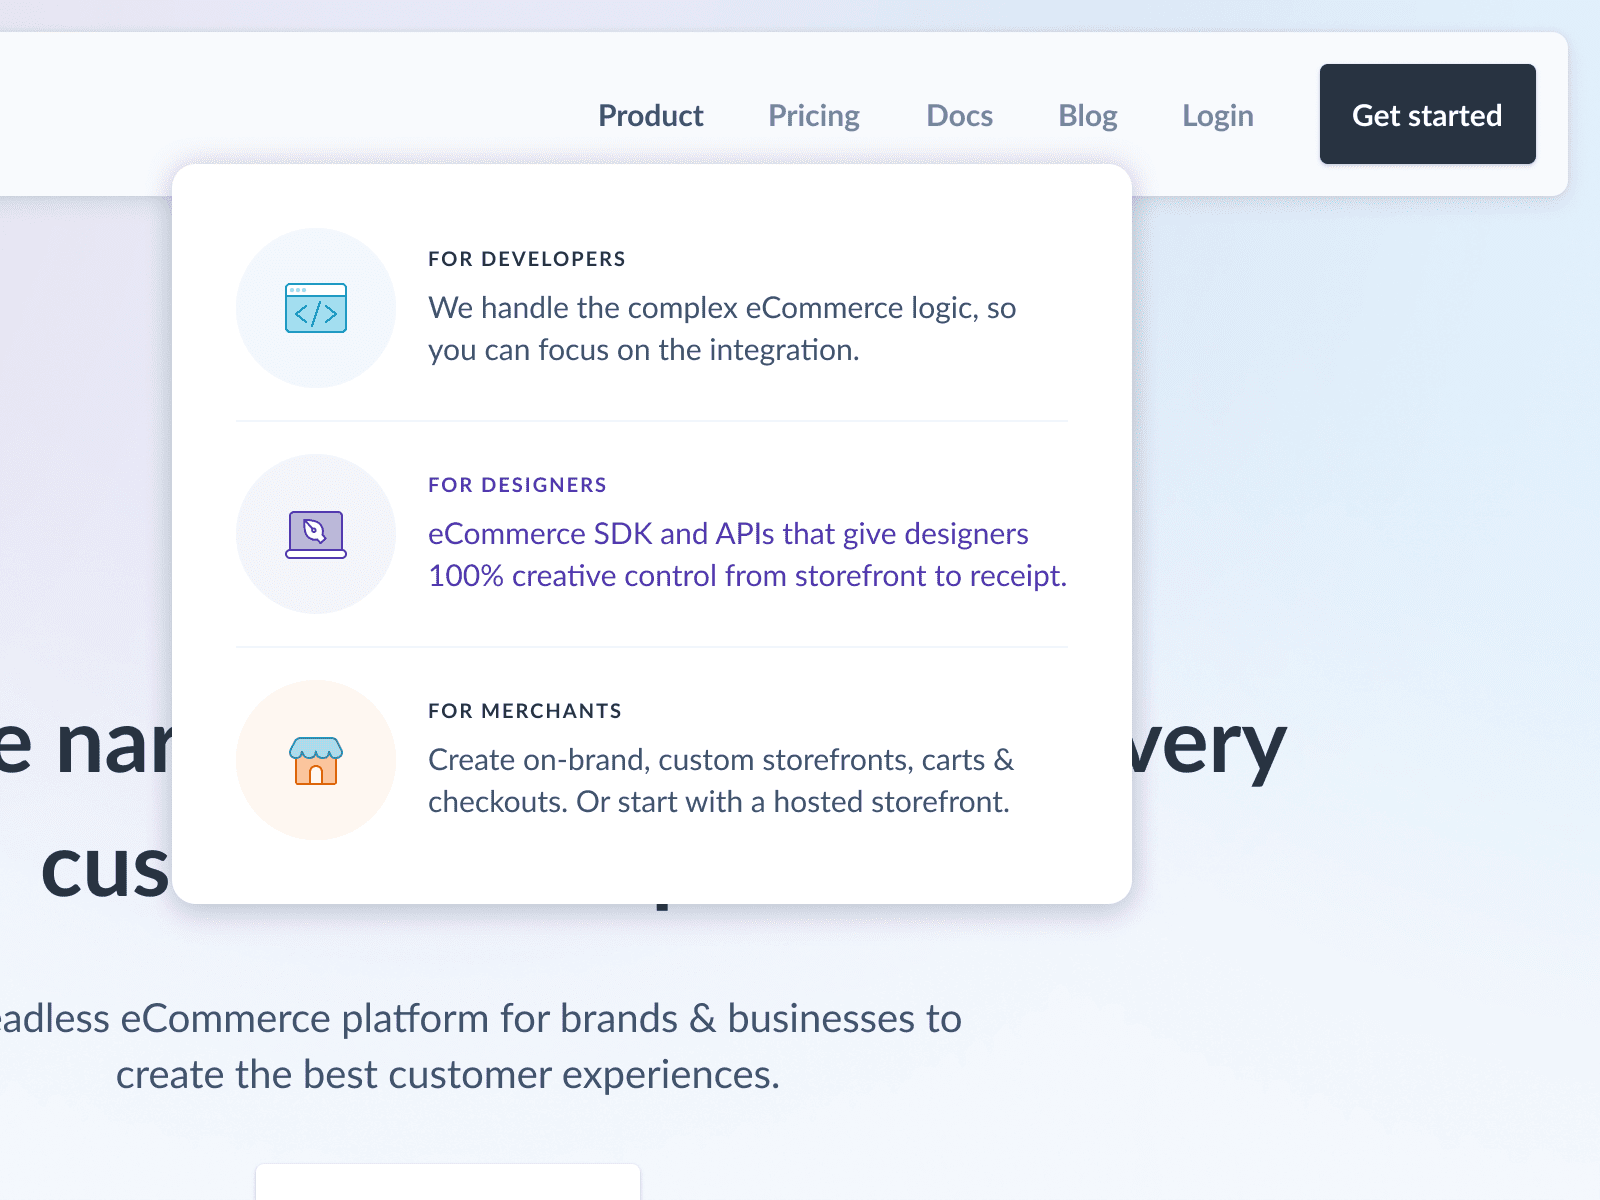The image size is (1600, 1200).
Task: Go to the Pricing page
Action: coord(812,115)
